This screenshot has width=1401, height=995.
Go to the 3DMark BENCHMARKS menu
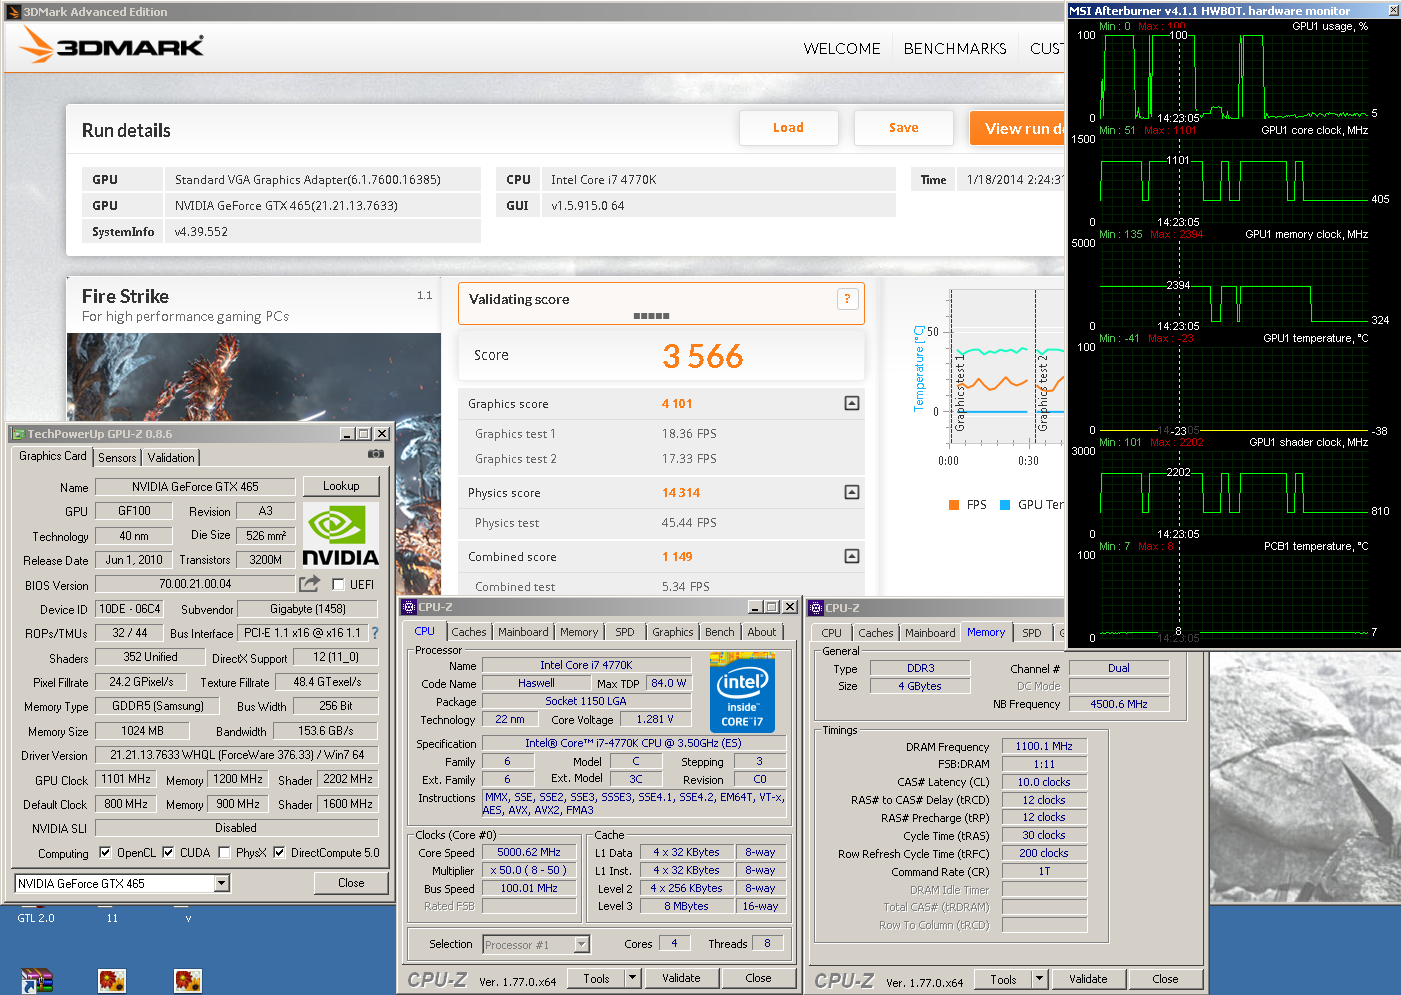(955, 48)
